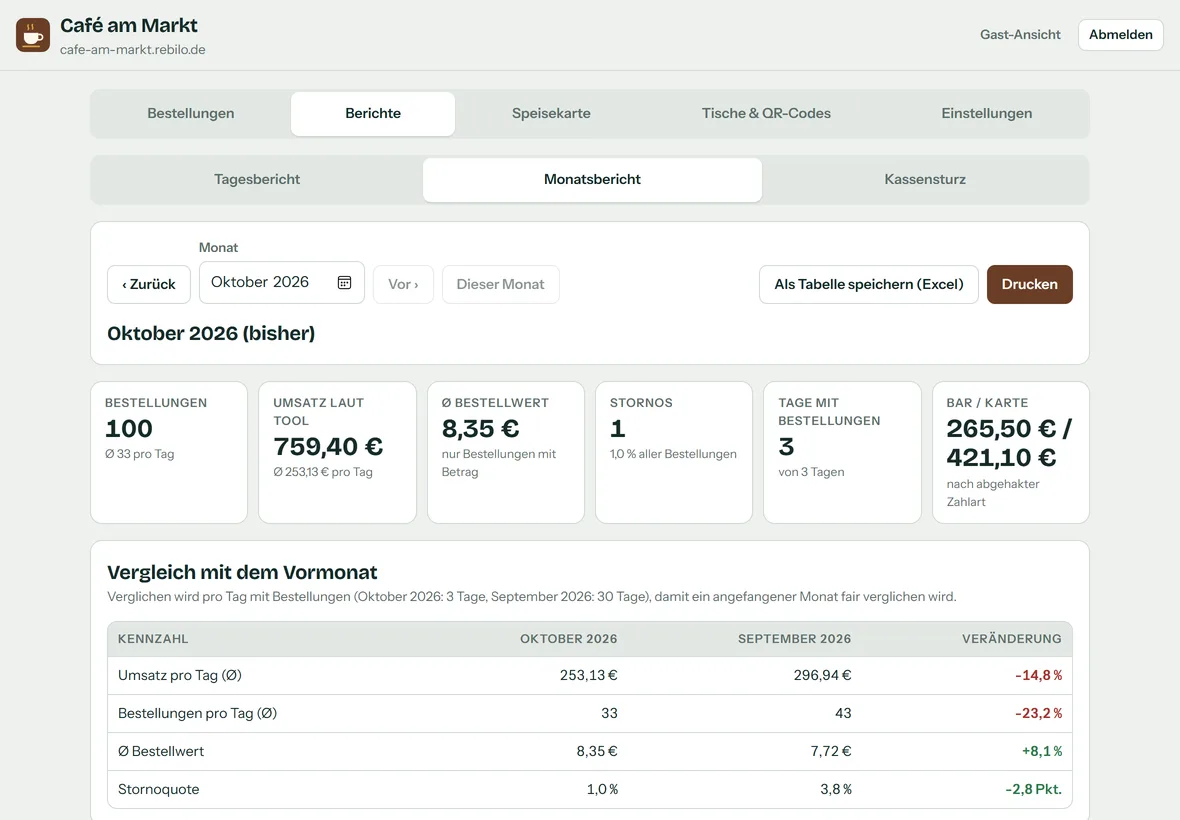Jump to Dieser Monat
The image size is (1180, 820).
coord(500,284)
